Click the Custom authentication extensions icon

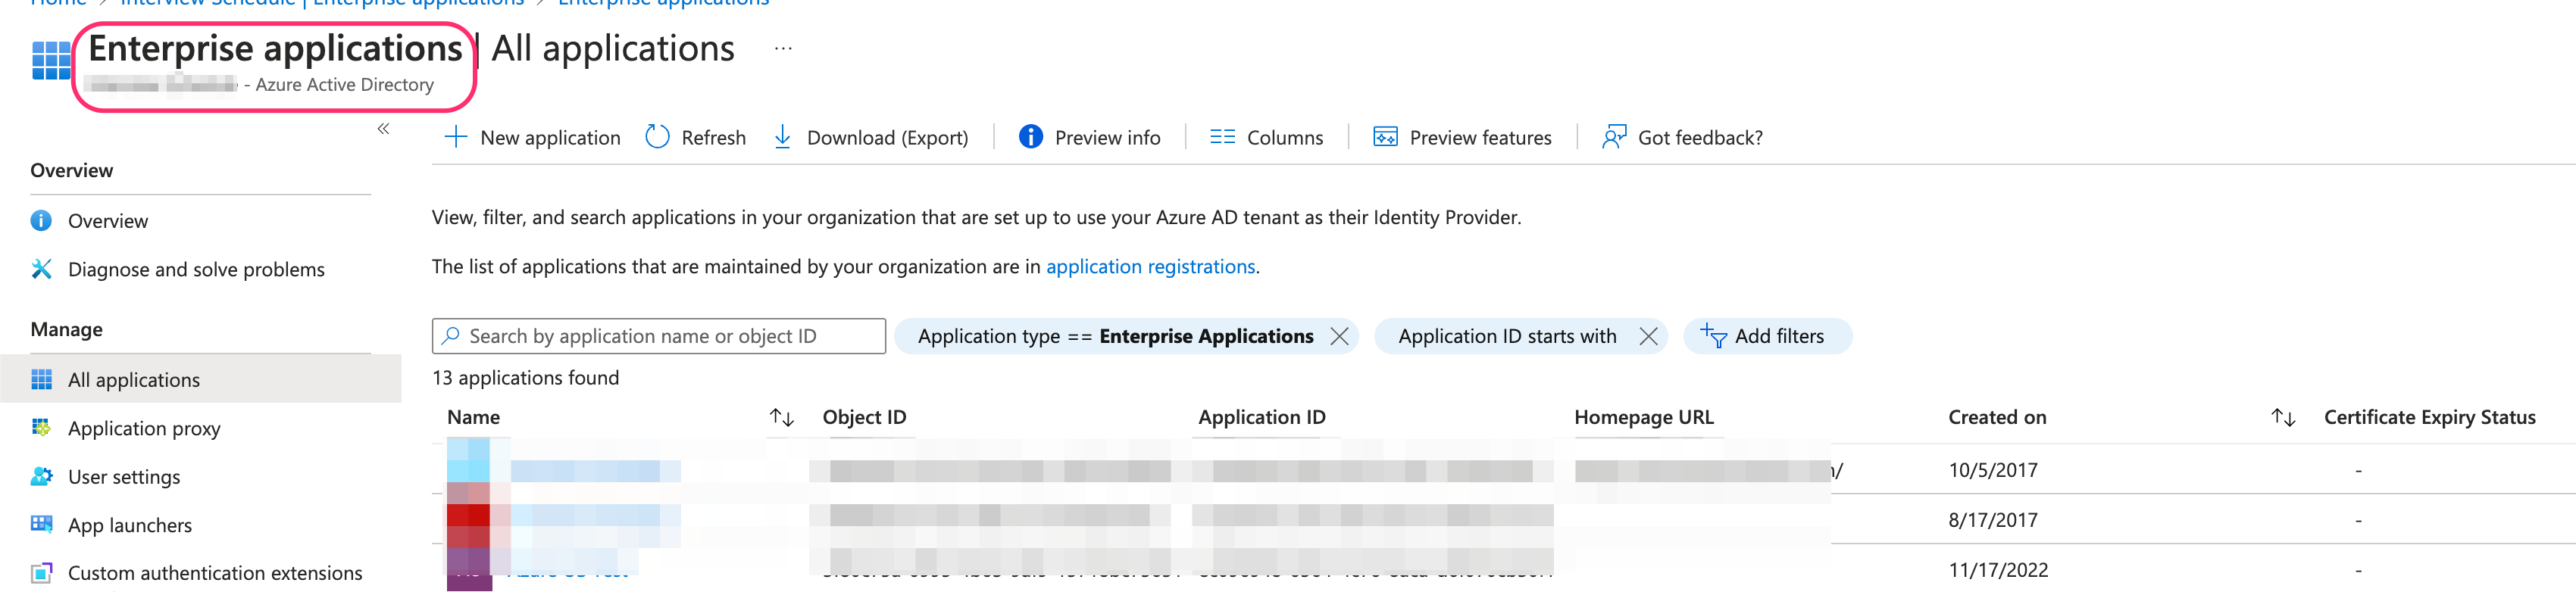[x=41, y=573]
